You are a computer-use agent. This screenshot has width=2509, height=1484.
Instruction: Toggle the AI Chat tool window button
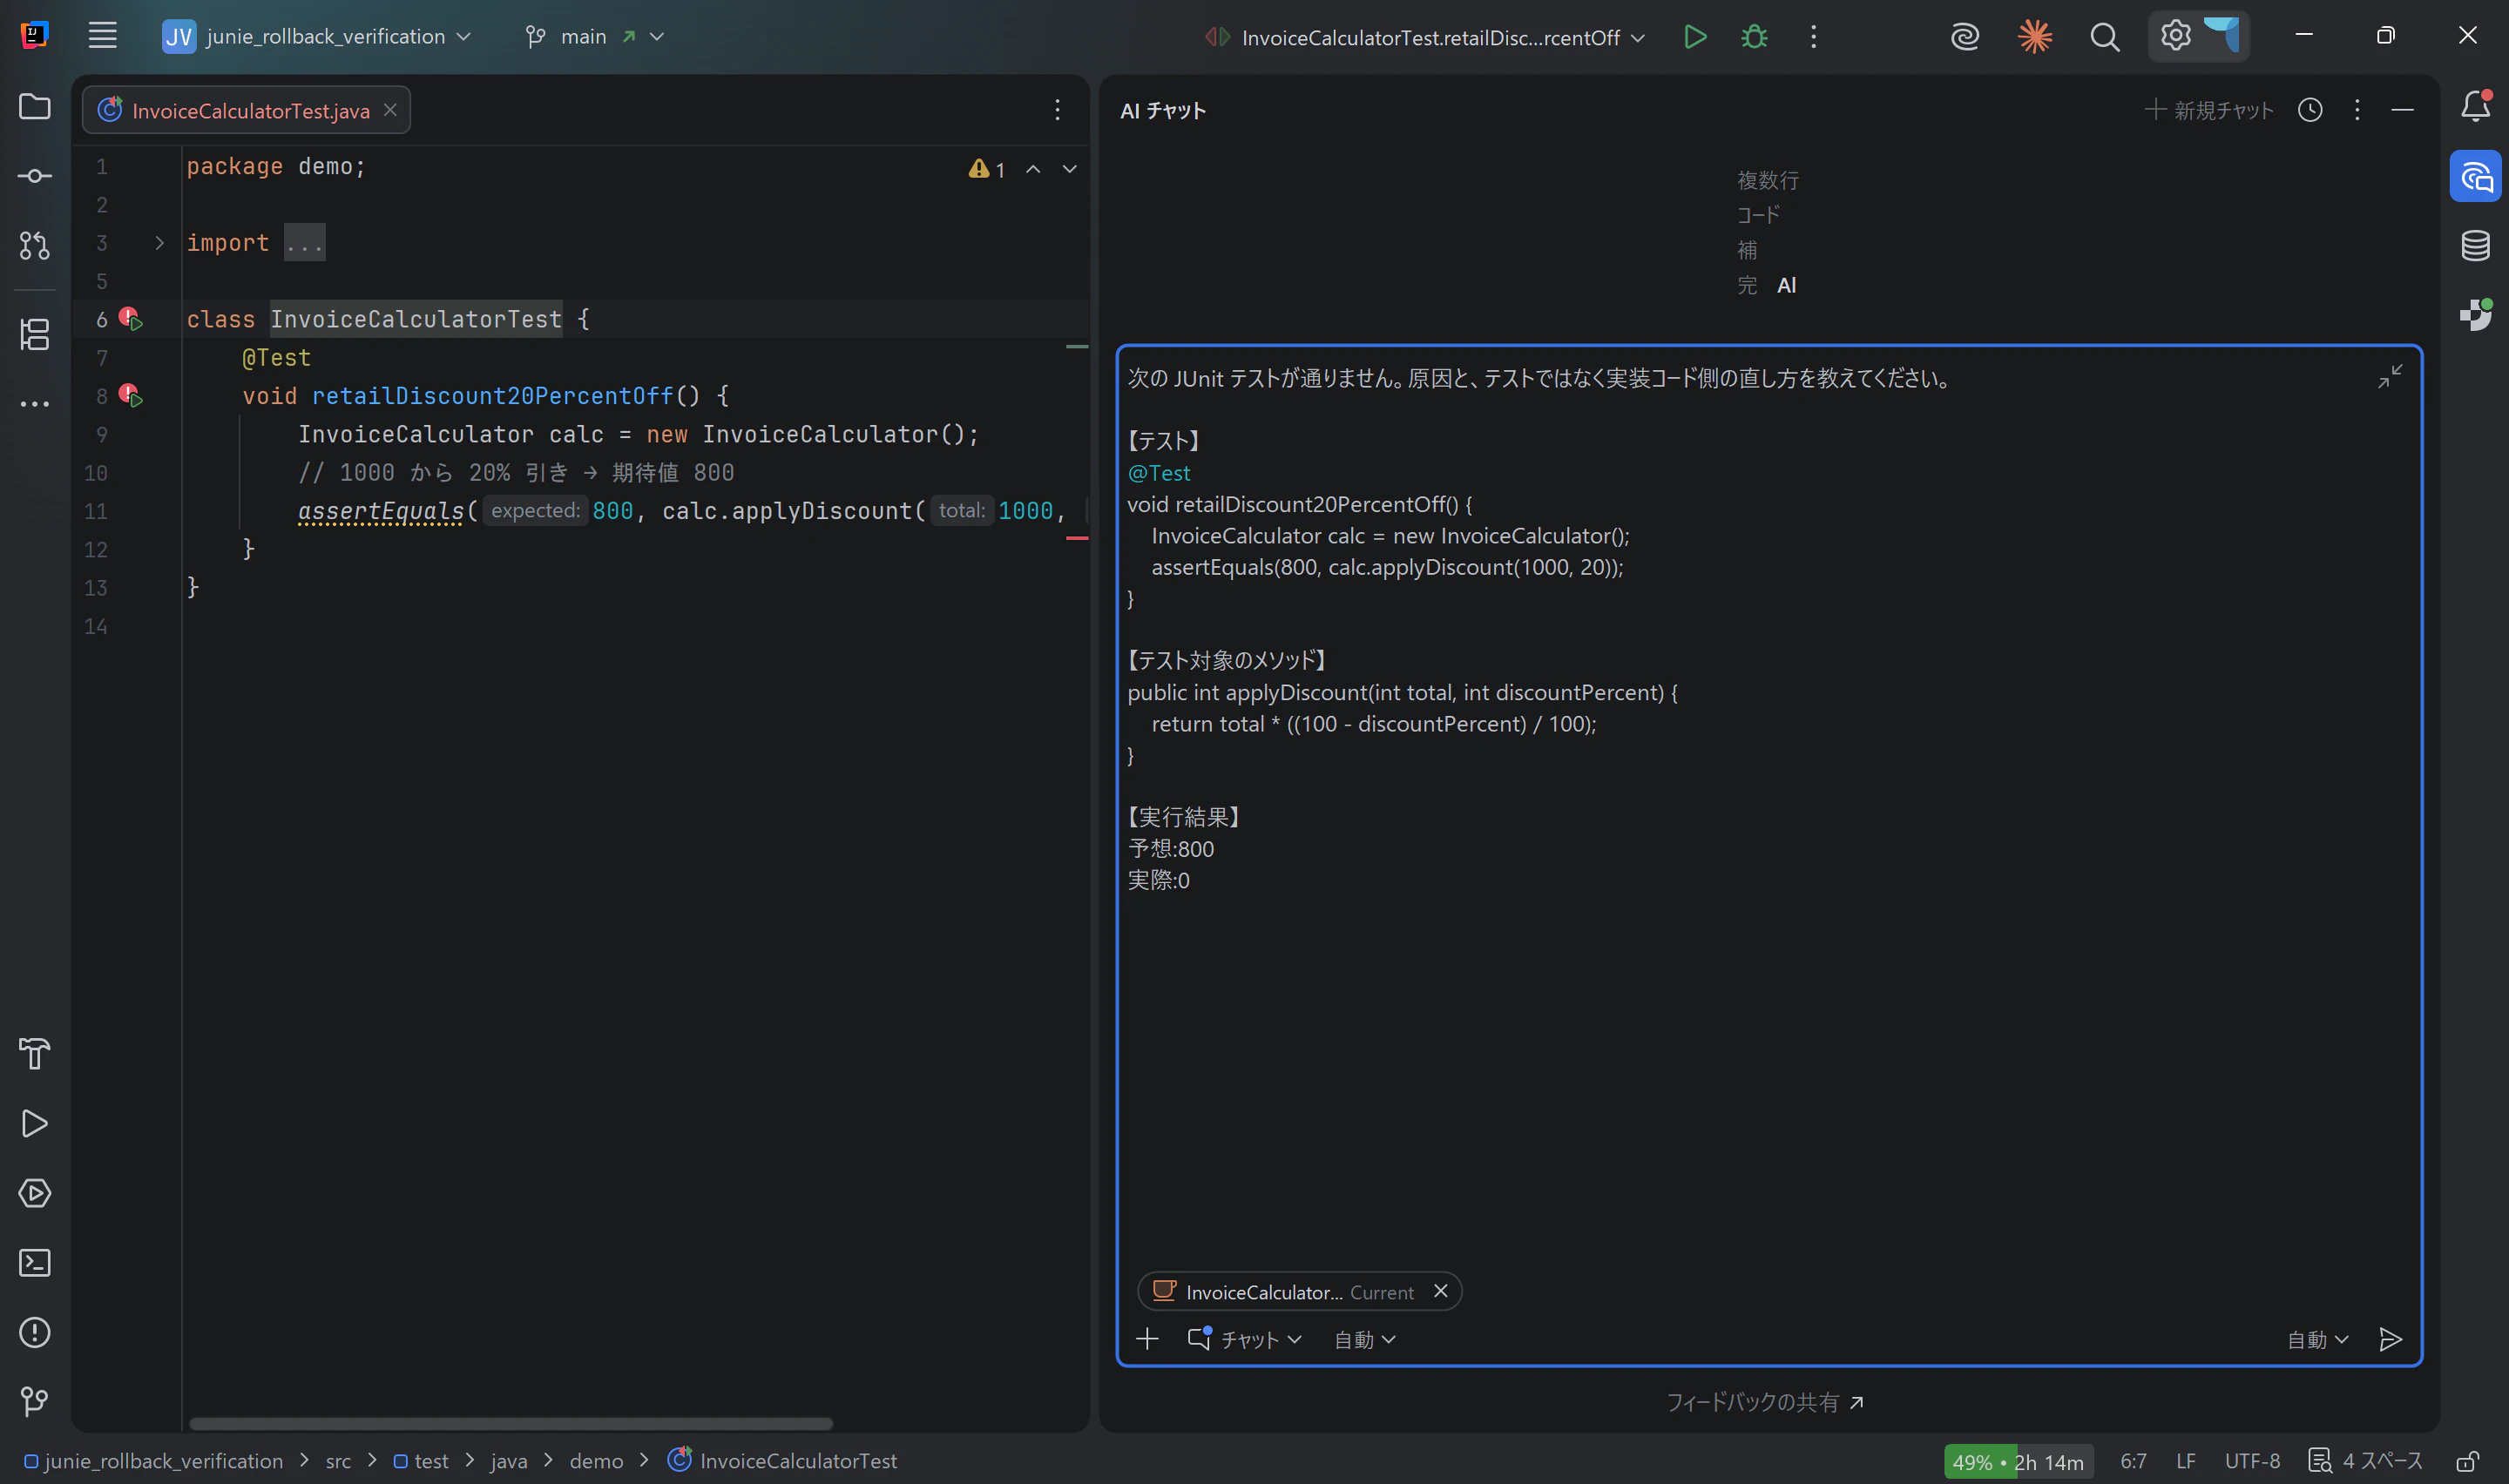point(2475,176)
